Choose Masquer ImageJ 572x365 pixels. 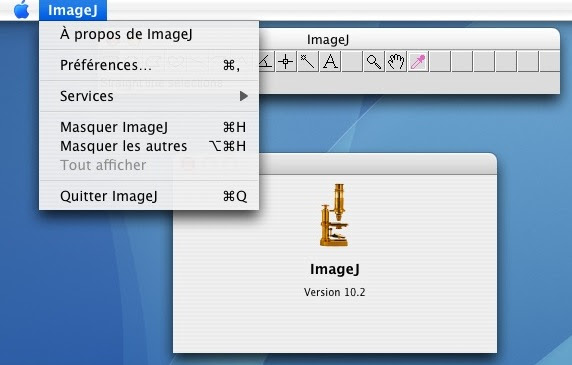pyautogui.click(x=149, y=127)
